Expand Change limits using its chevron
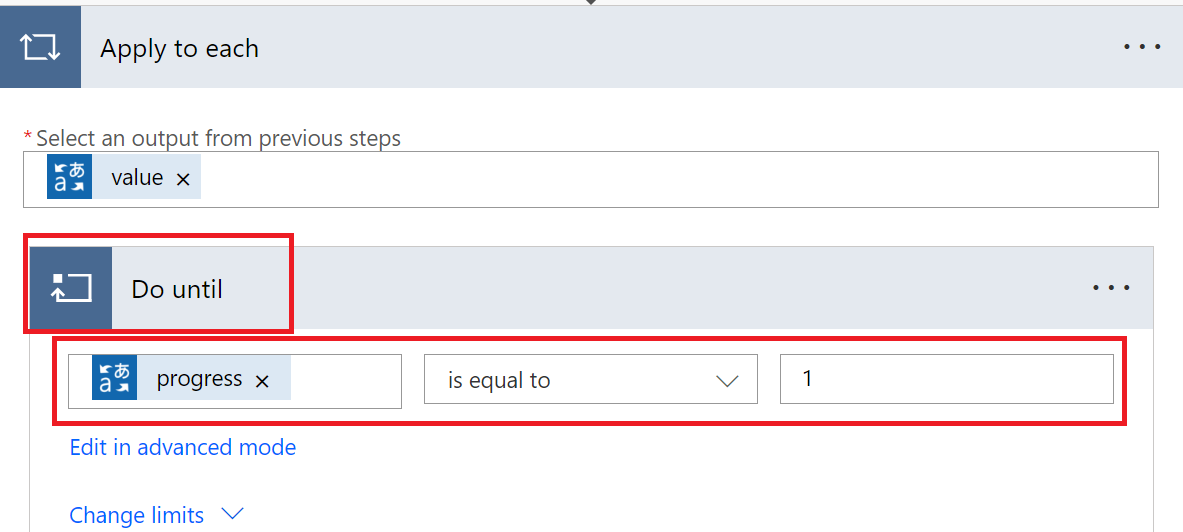The image size is (1183, 532). (232, 514)
